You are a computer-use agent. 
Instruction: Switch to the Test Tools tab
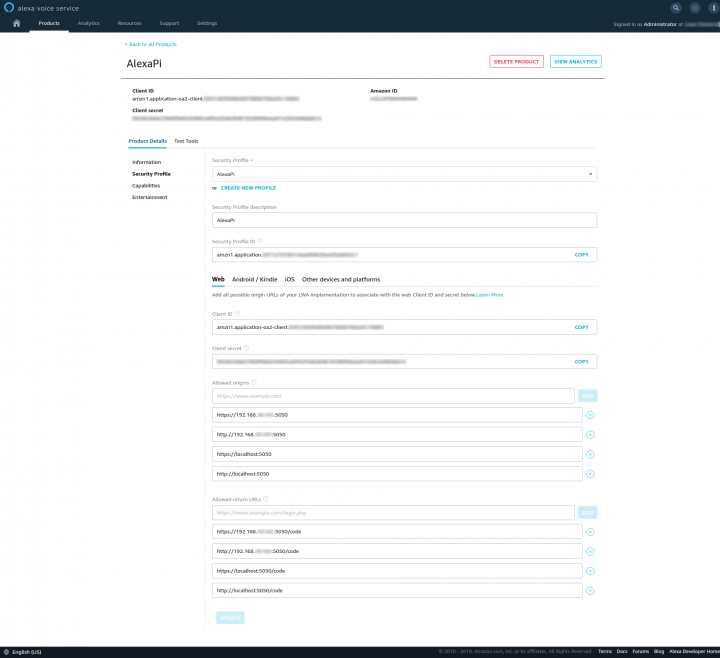pyautogui.click(x=186, y=141)
